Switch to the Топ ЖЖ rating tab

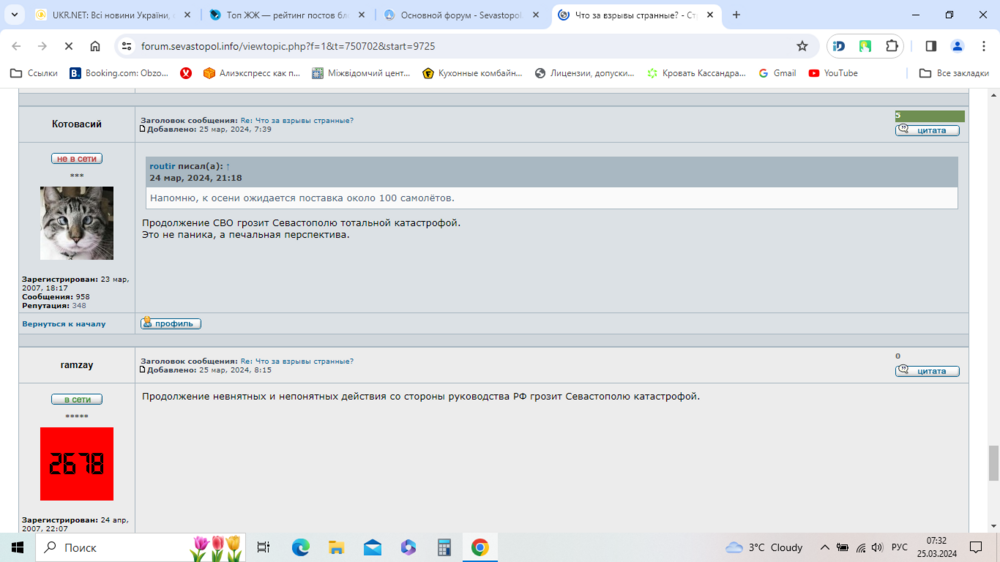(x=286, y=15)
